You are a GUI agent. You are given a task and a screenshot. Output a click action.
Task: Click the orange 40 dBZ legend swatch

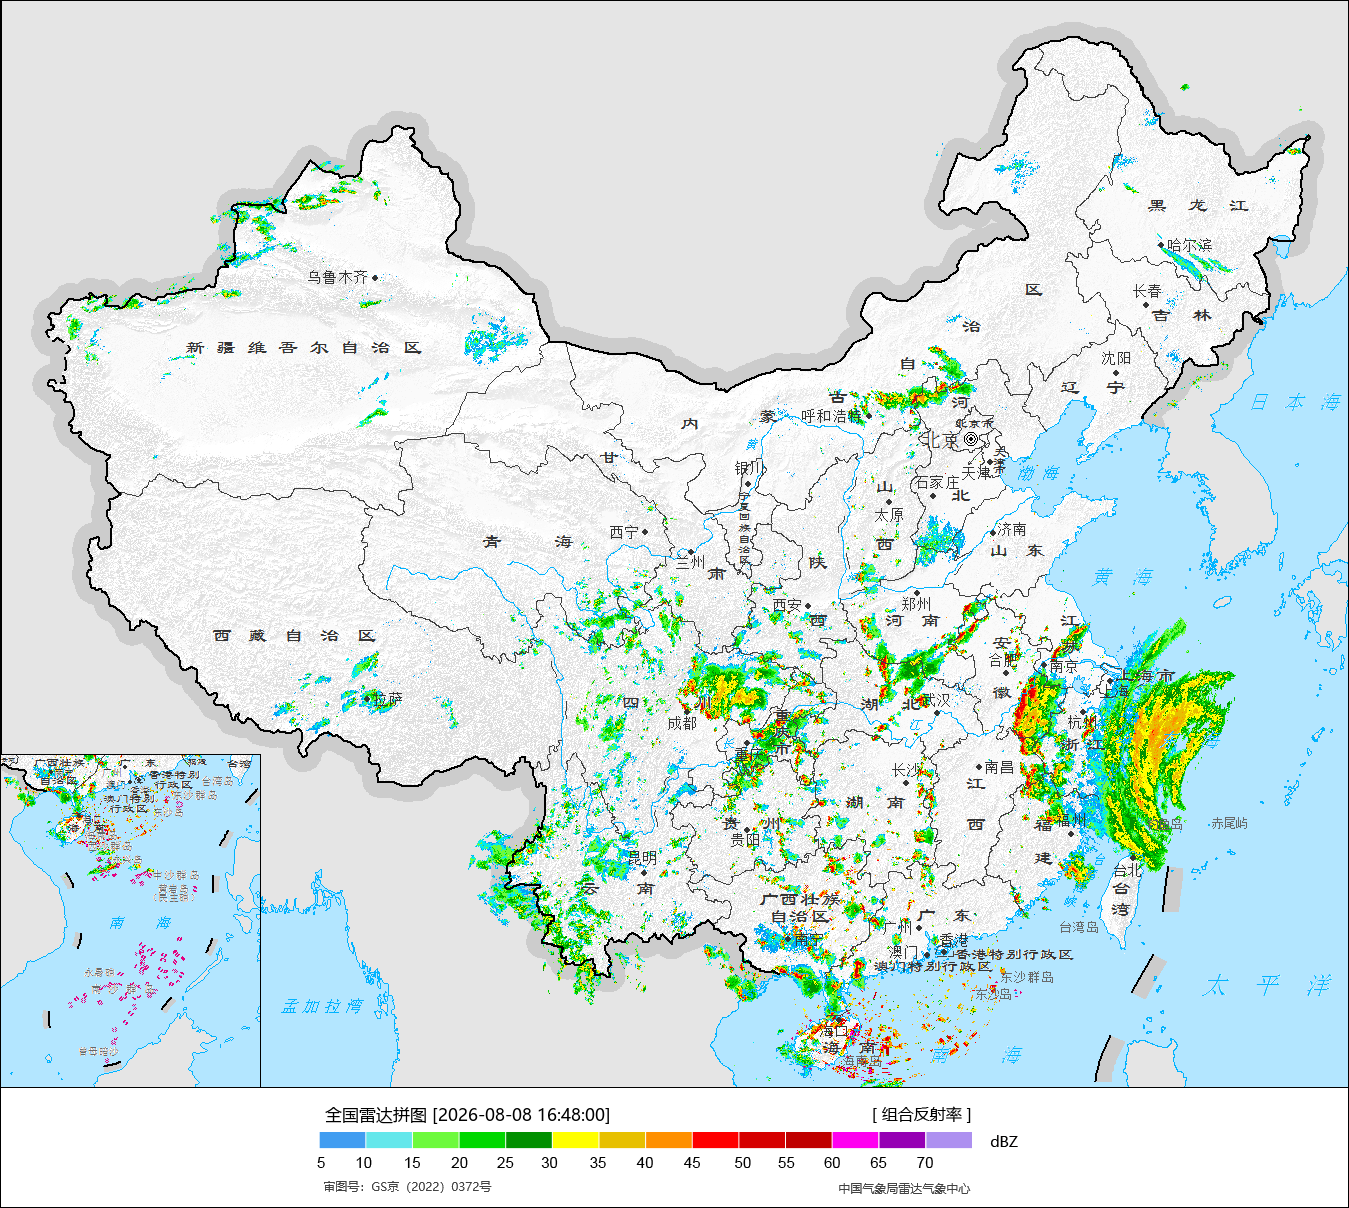[669, 1140]
